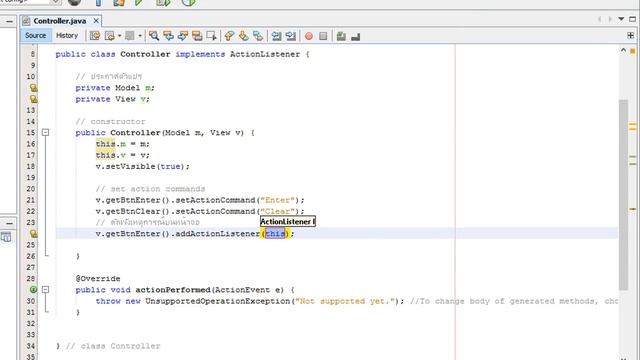Jump to the previous find occurrence
This screenshot has height=360, width=640.
coord(168,36)
